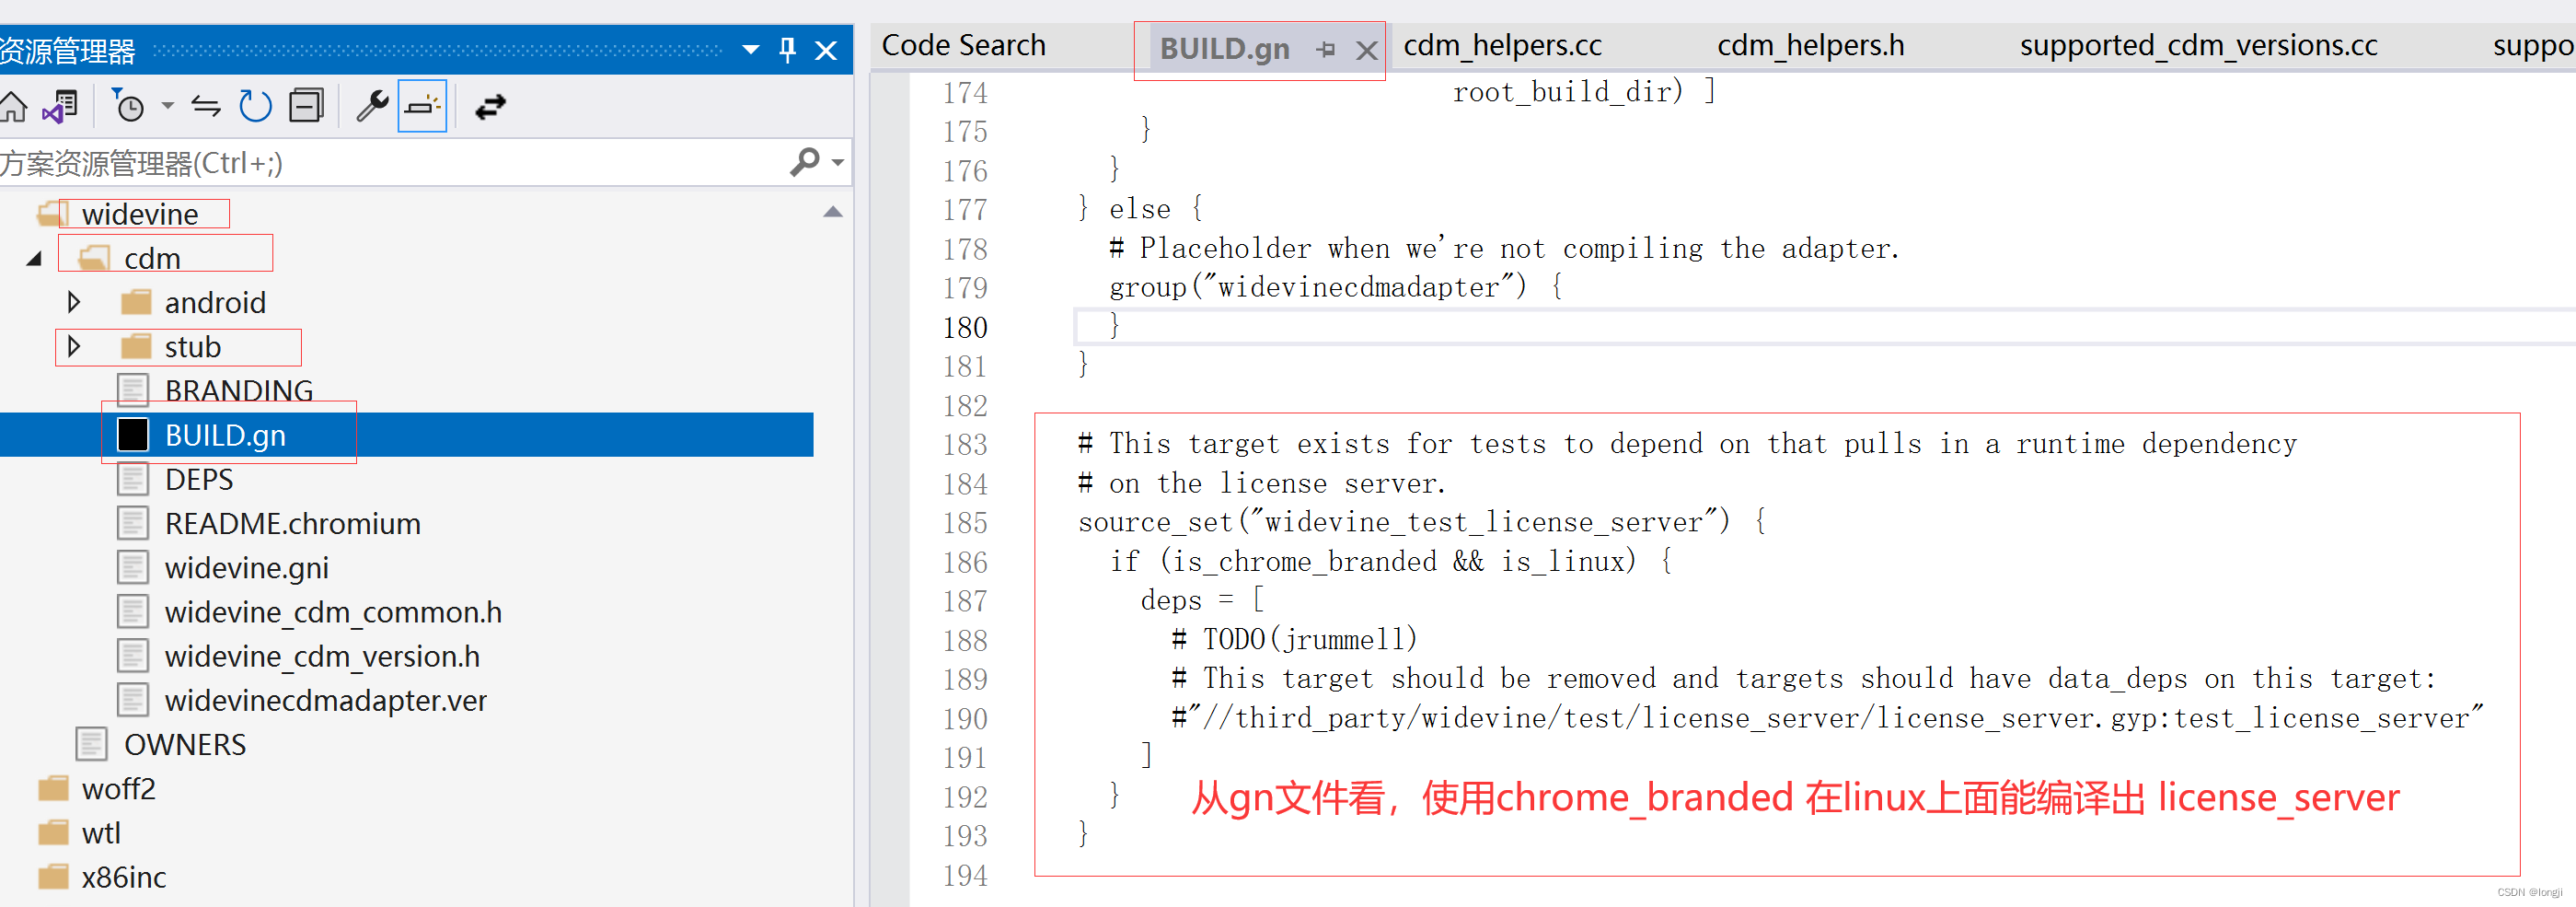Refresh the Solution Explorer tree
This screenshot has width=2576, height=907.
point(255,106)
